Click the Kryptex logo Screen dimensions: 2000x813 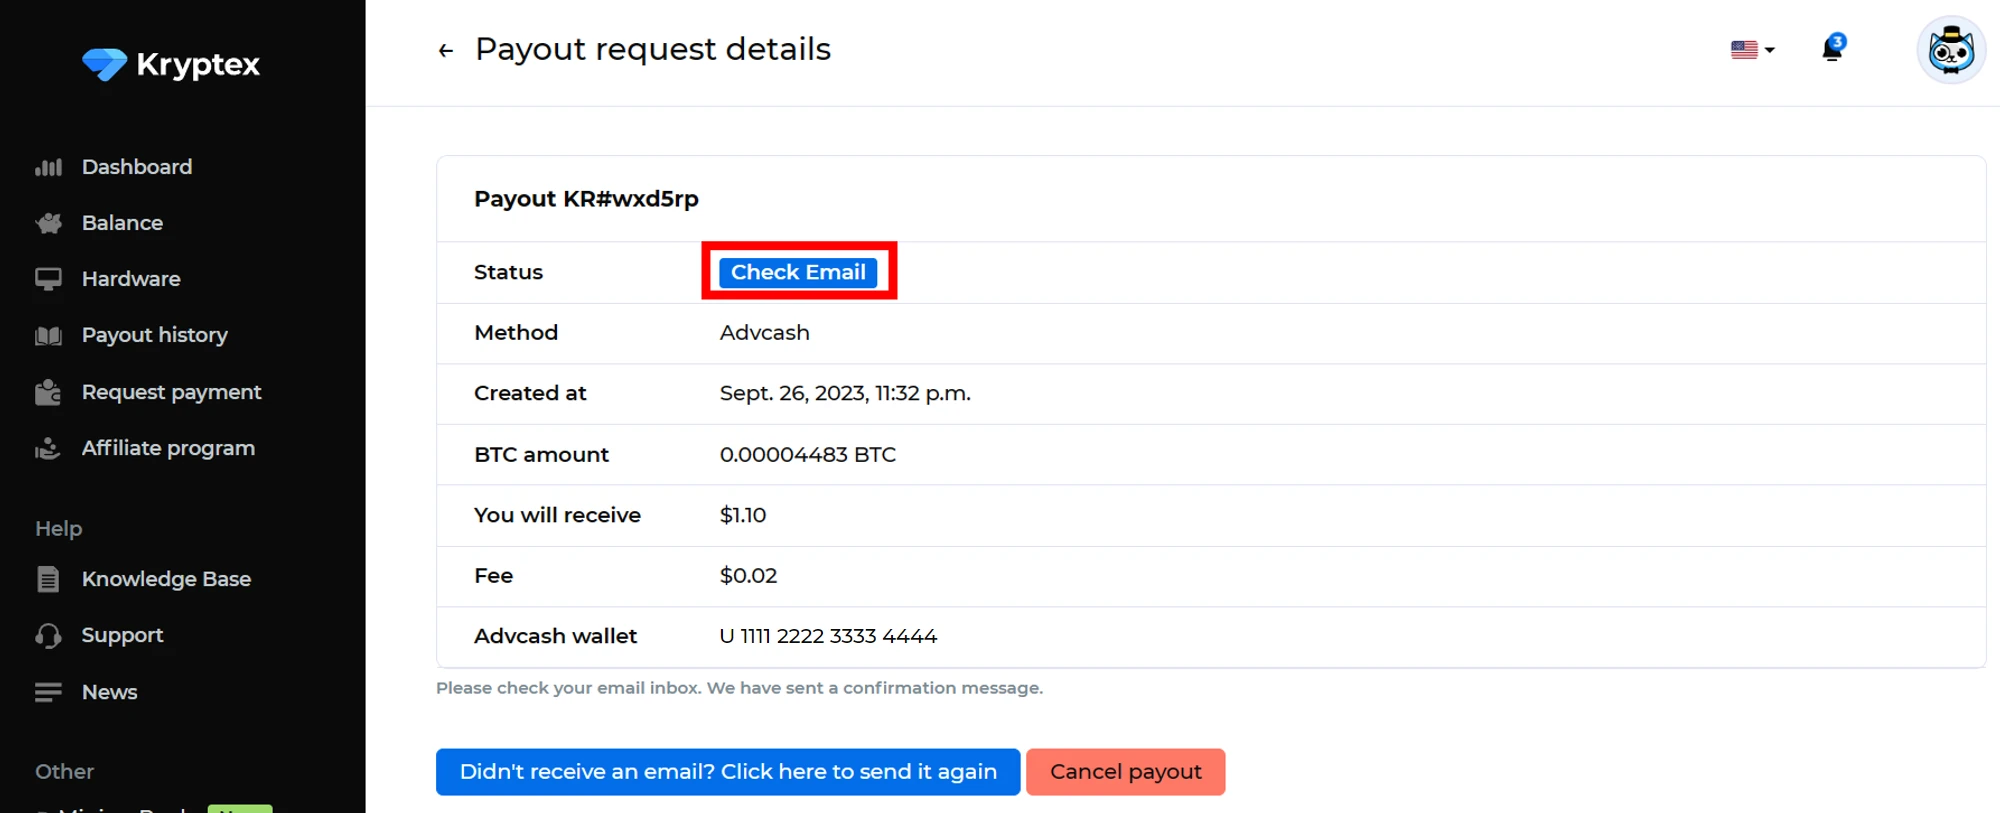(171, 64)
